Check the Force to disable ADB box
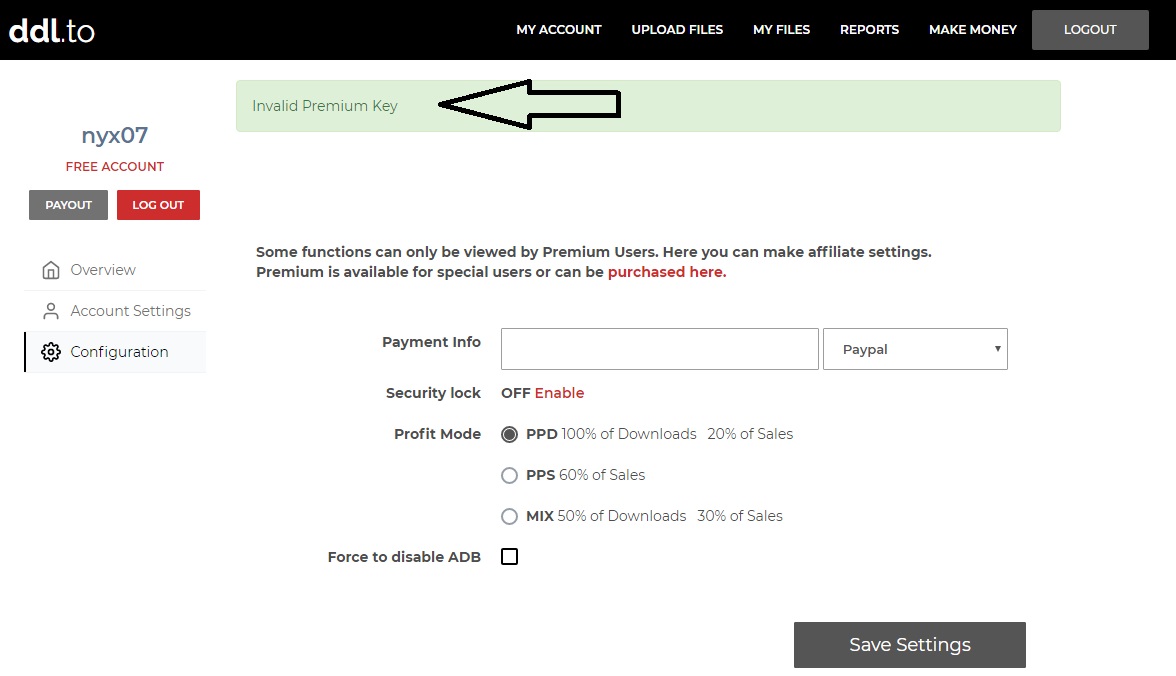Screen dimensions: 1176x676 pos(510,557)
